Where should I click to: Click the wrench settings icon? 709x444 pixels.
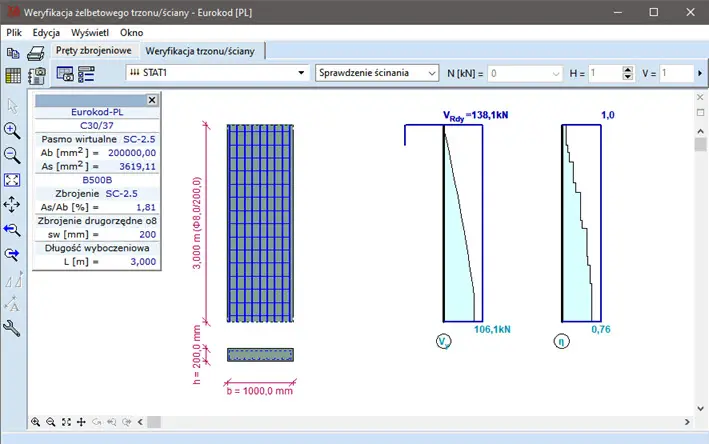click(13, 328)
